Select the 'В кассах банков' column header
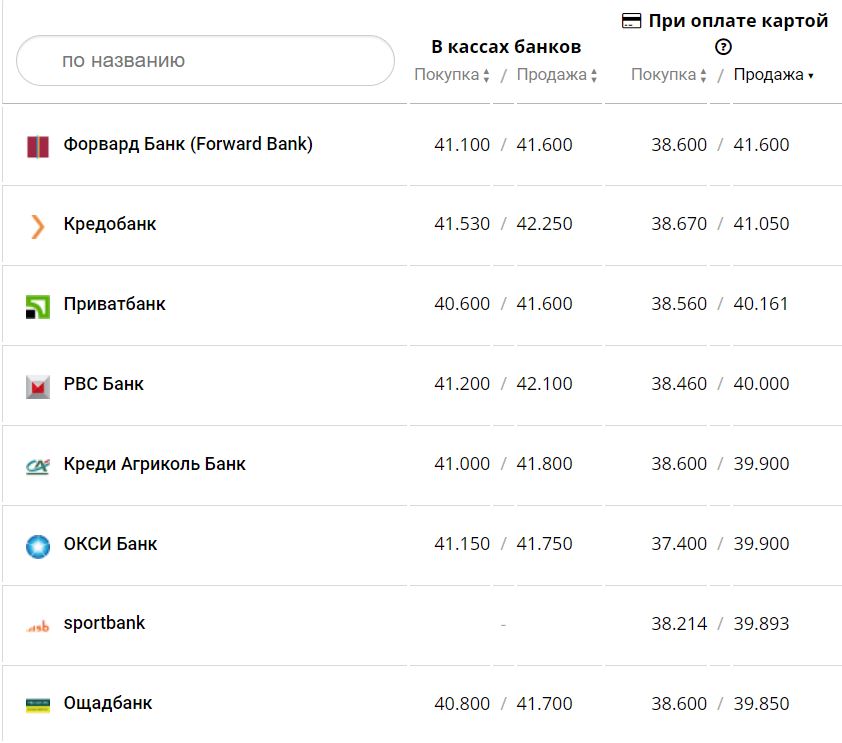This screenshot has height=743, width=842. (x=506, y=47)
